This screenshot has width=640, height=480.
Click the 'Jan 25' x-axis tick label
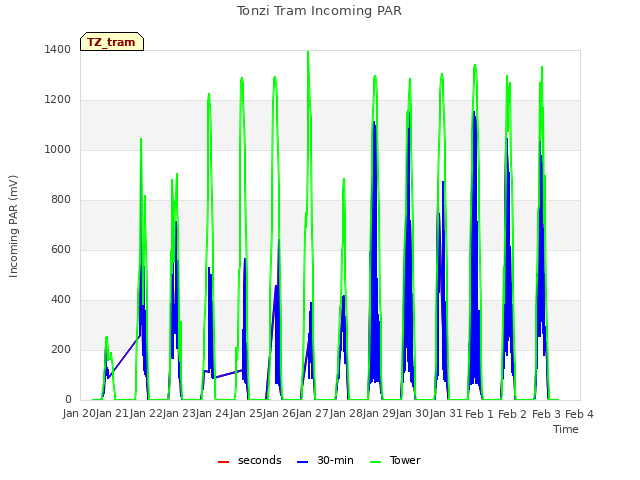(246, 414)
